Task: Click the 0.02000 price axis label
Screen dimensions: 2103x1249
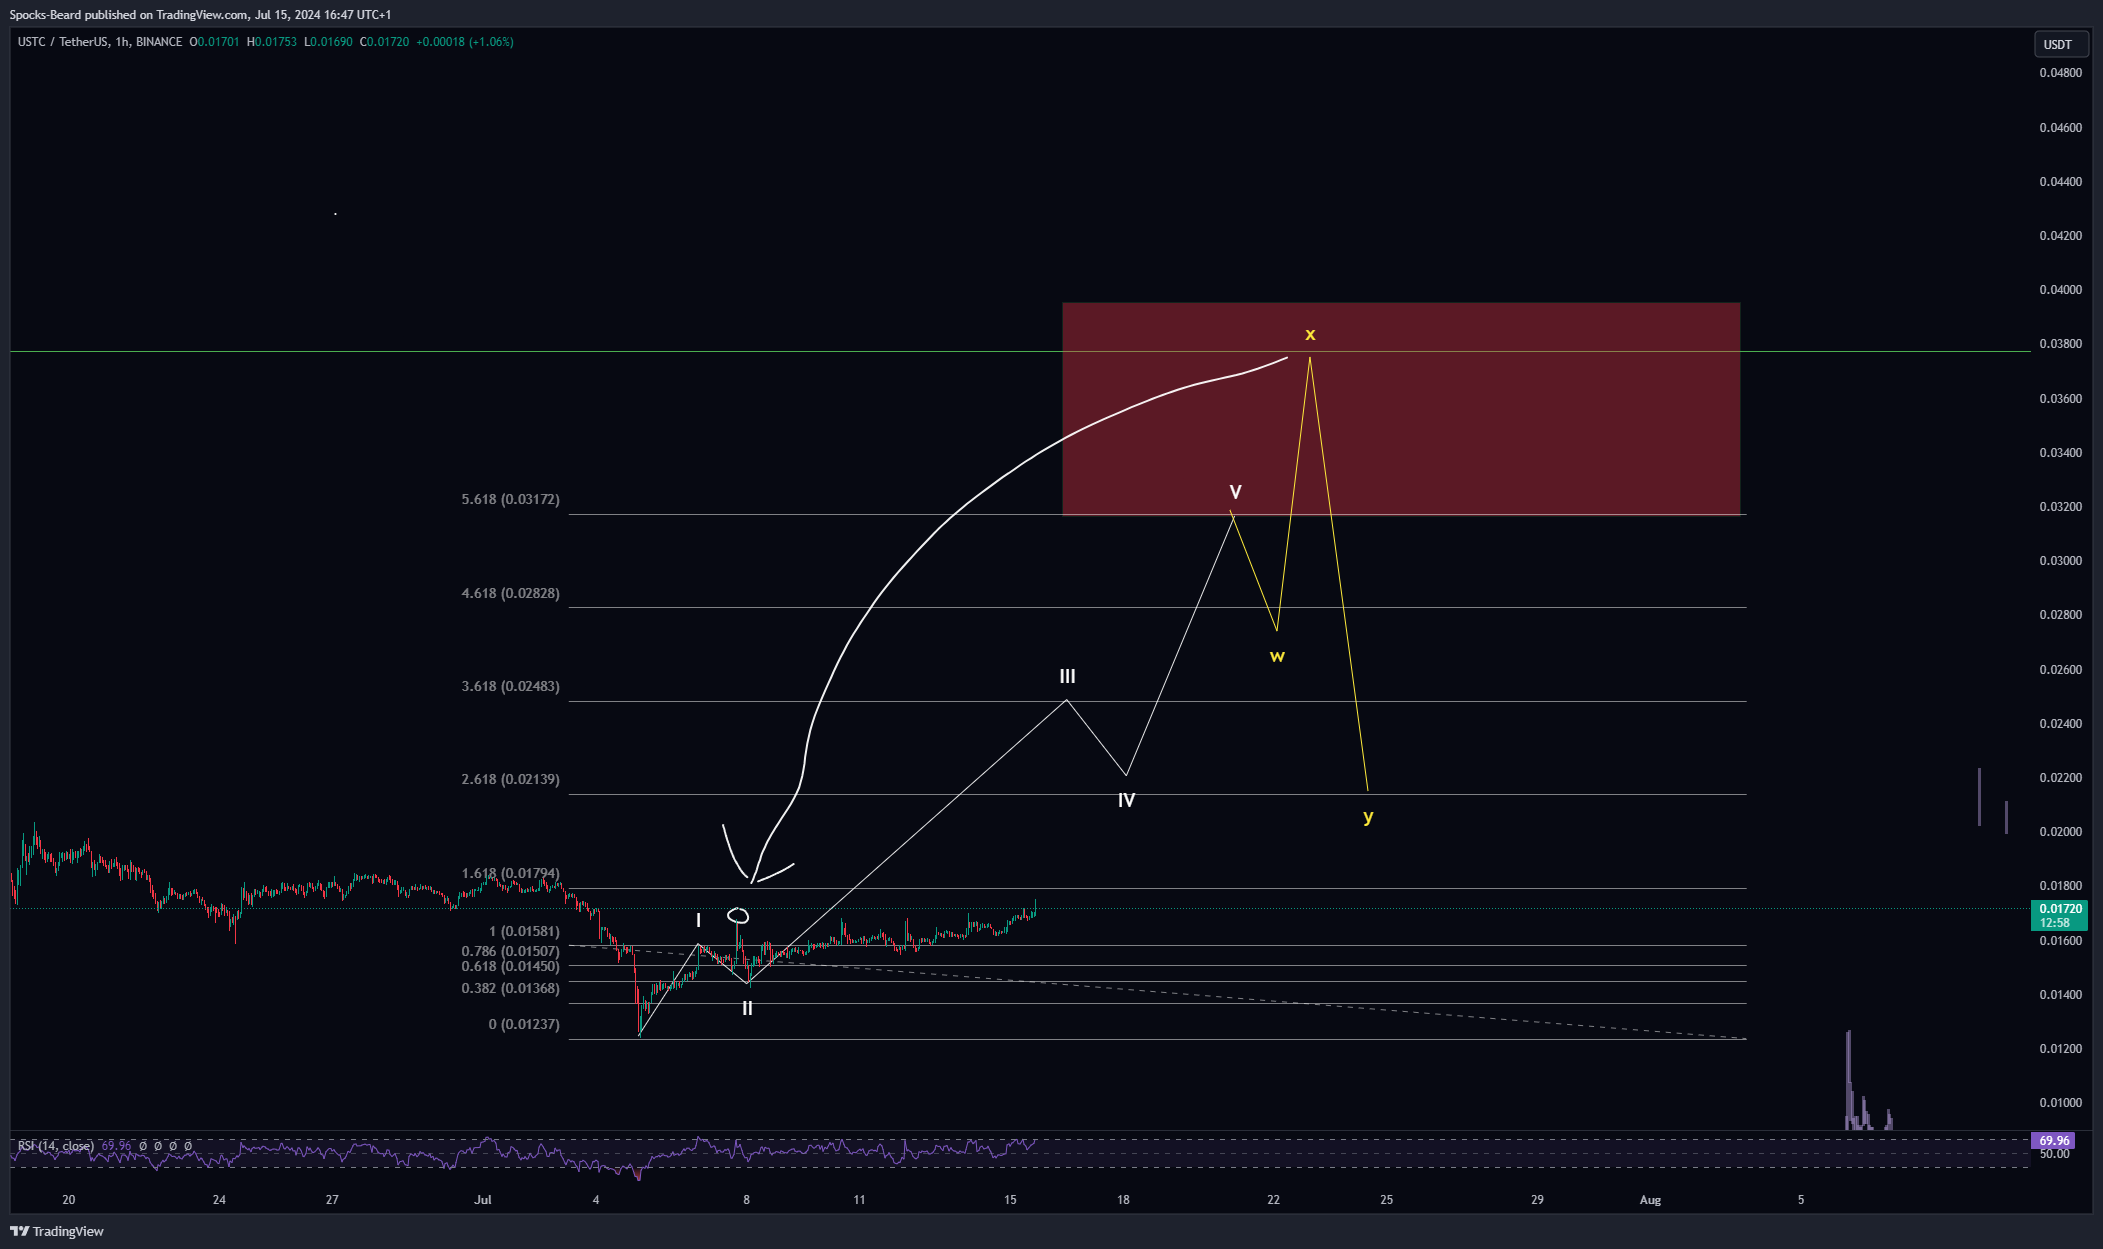Action: (2061, 832)
